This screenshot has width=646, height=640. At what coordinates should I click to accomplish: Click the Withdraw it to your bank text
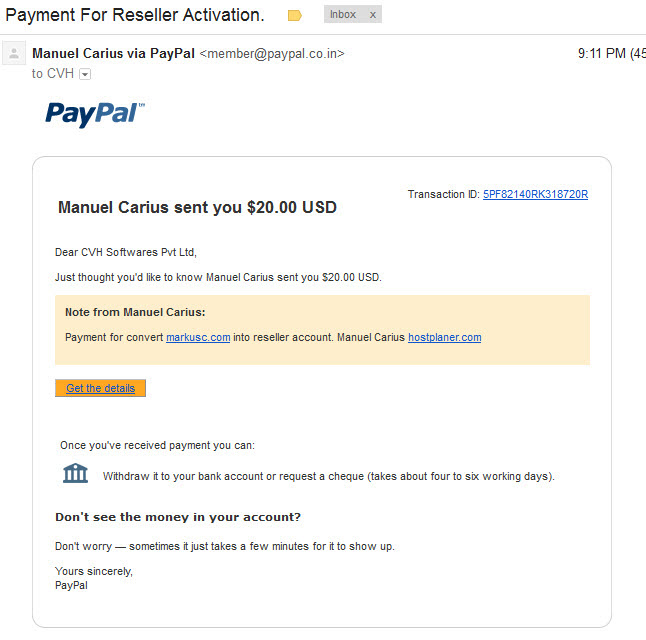328,476
